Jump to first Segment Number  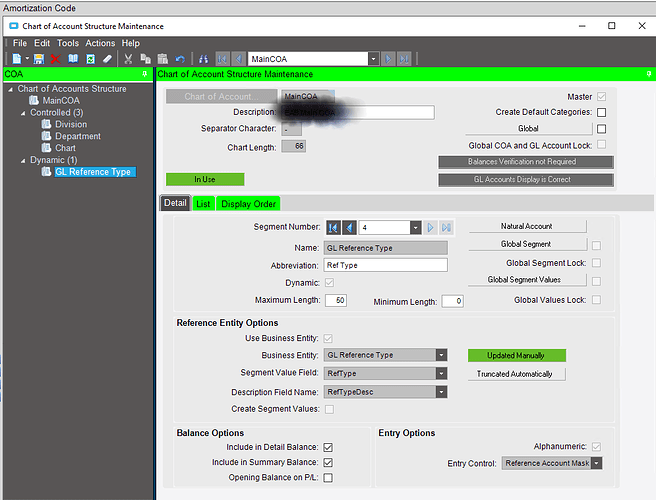click(333, 228)
